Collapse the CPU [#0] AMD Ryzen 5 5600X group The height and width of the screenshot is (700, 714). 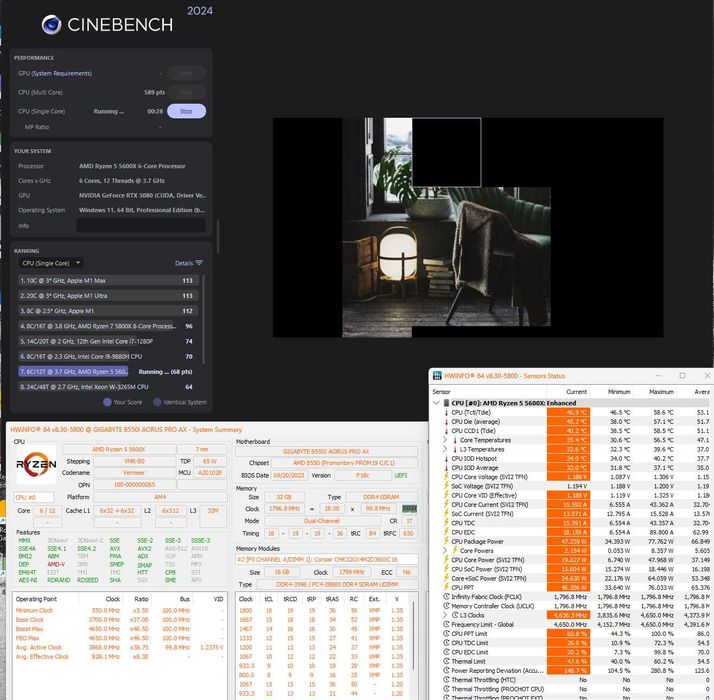(x=436, y=403)
